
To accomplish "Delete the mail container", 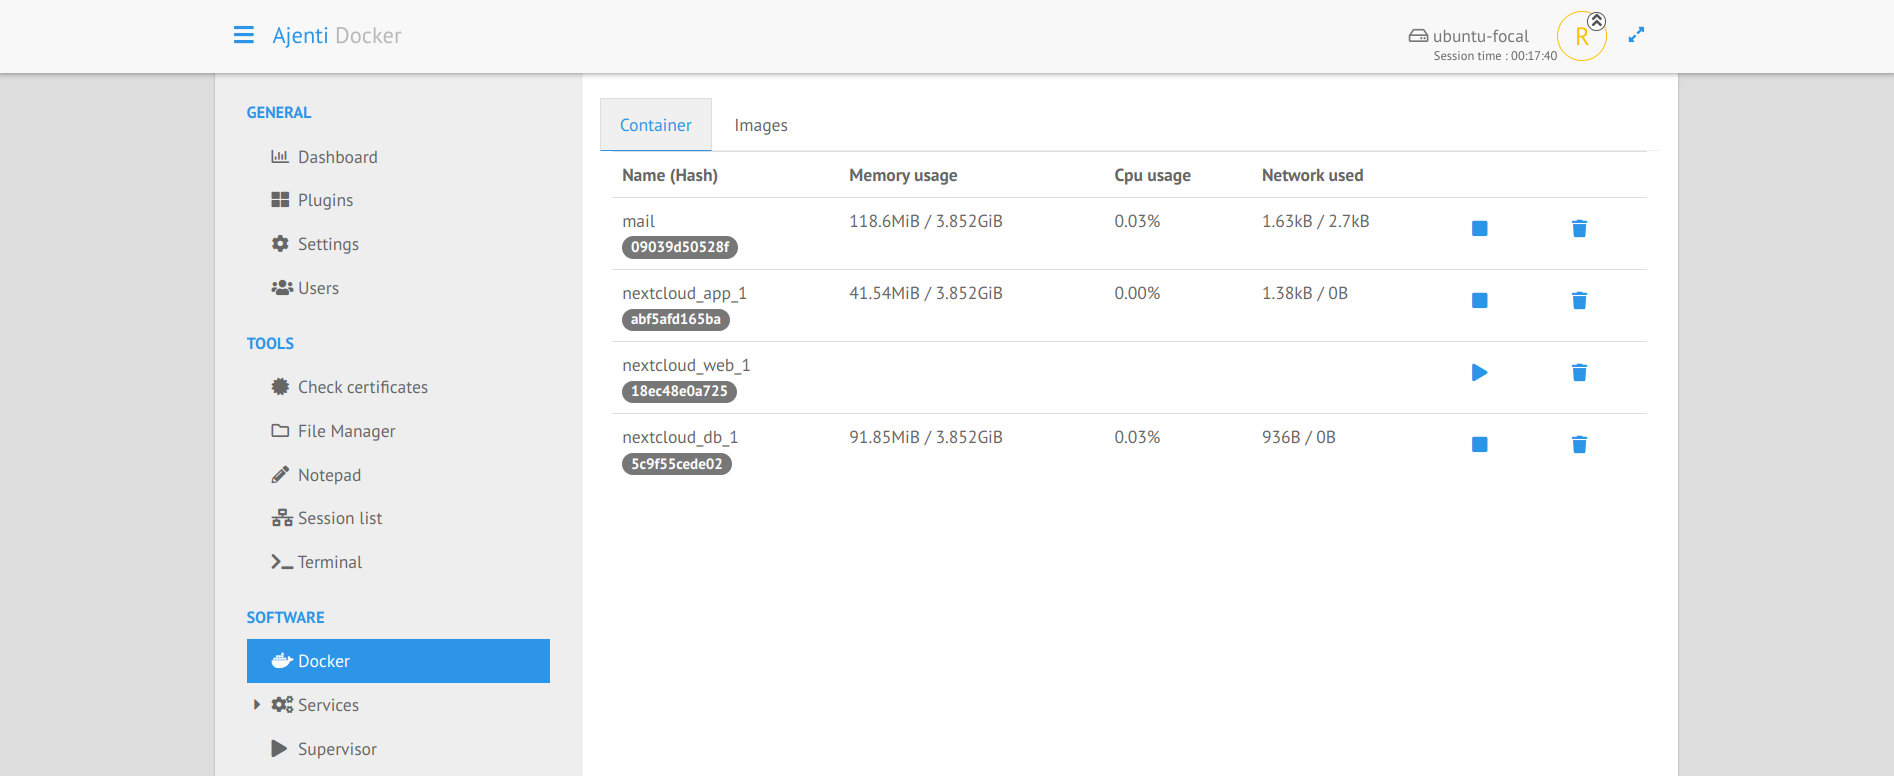I will click(1579, 229).
